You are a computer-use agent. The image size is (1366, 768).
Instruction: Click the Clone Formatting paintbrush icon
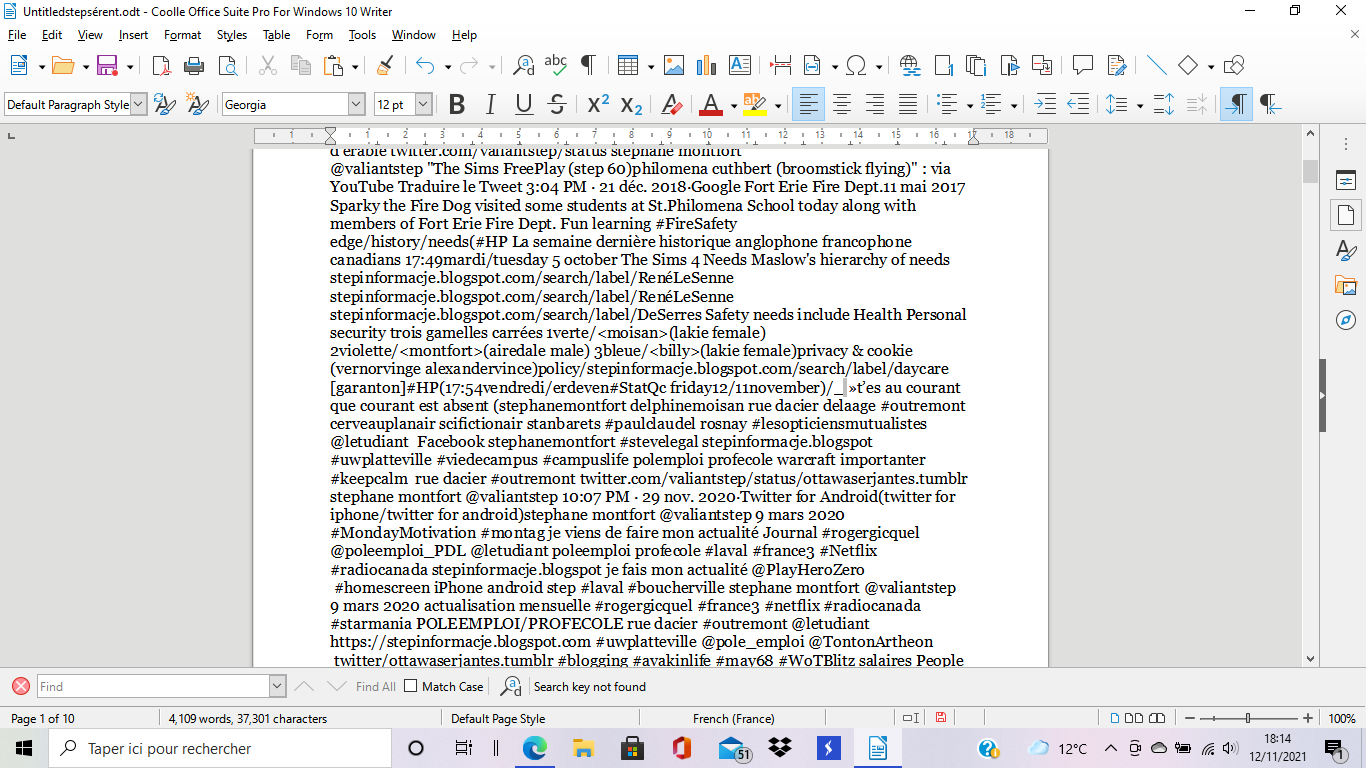pyautogui.click(x=384, y=66)
